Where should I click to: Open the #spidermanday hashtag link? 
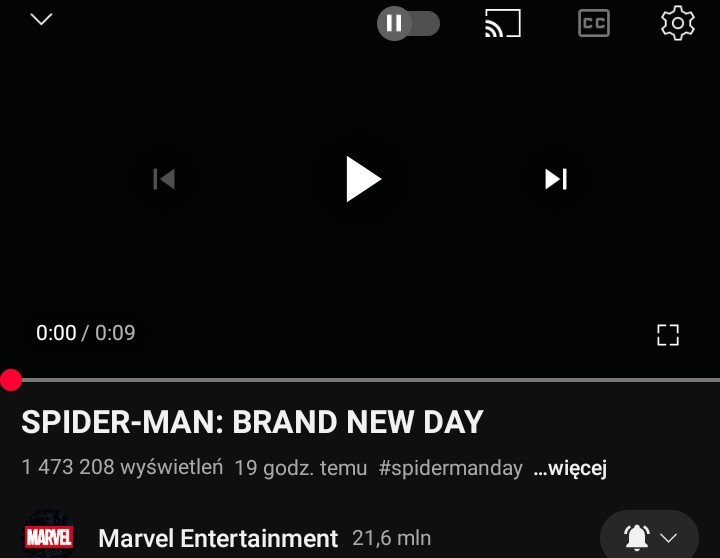pos(450,468)
